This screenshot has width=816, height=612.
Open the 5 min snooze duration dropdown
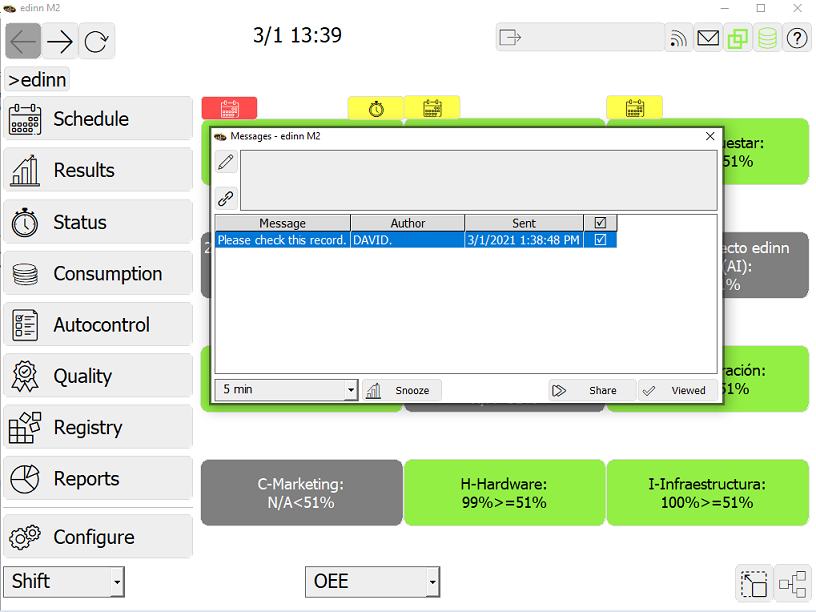coord(286,390)
